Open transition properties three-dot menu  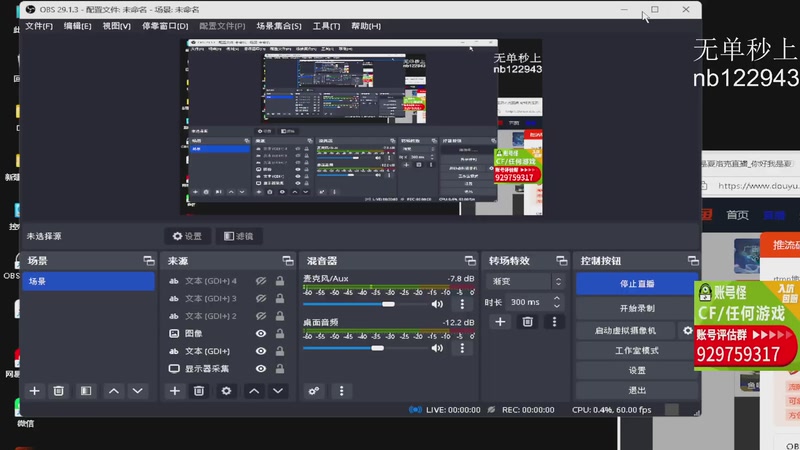pyautogui.click(x=555, y=322)
